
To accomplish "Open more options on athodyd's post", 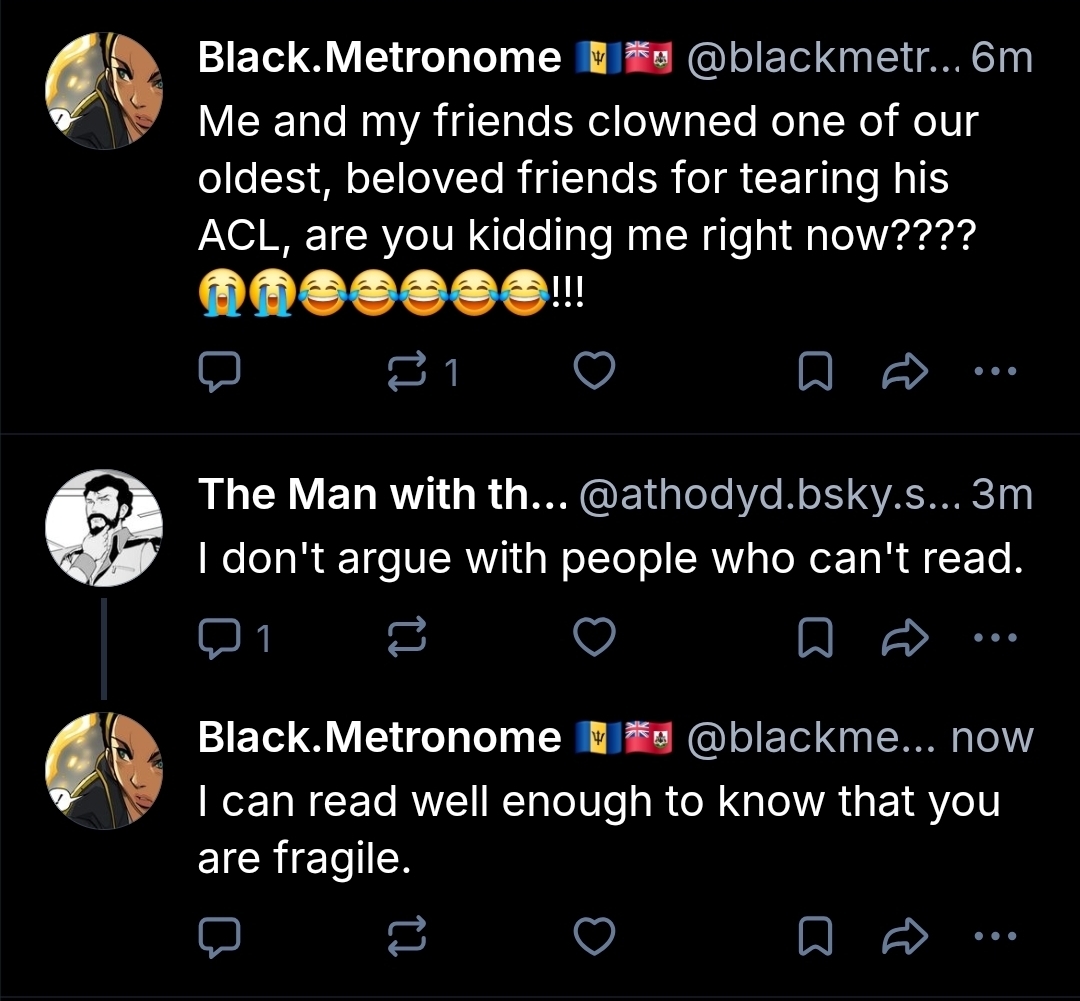I will click(996, 637).
